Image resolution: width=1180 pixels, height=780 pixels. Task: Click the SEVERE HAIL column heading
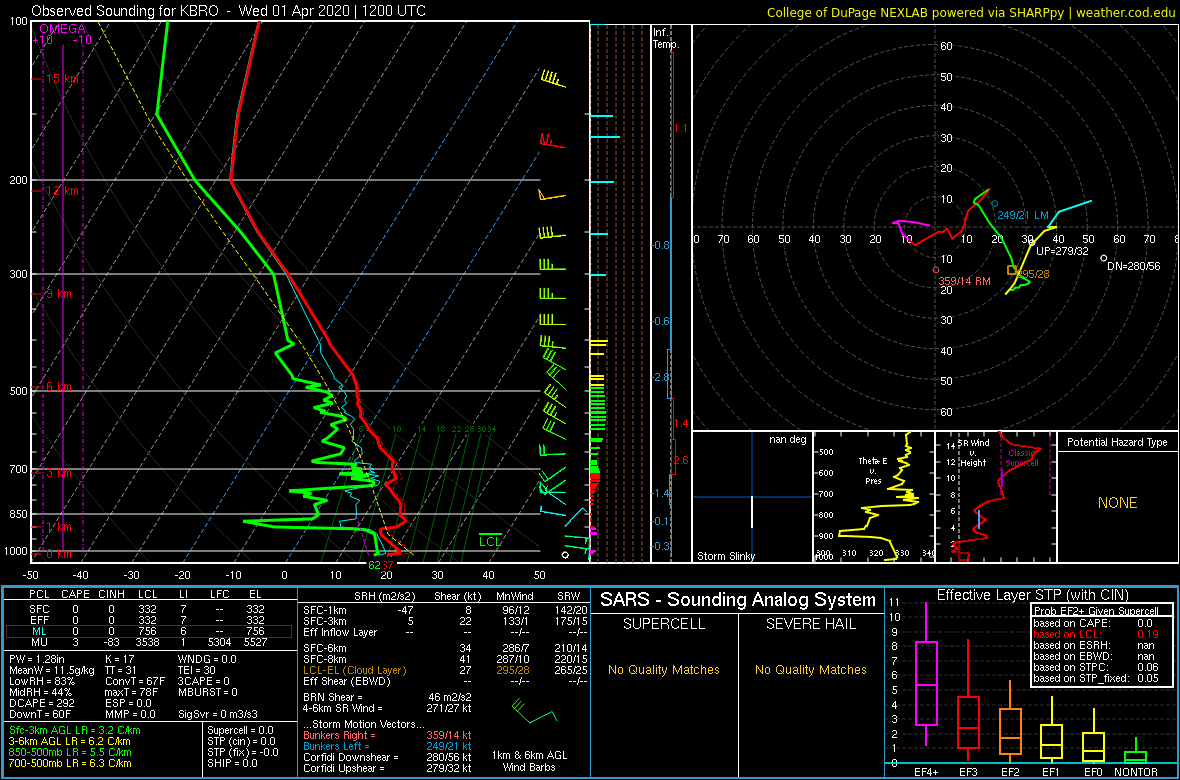(811, 626)
